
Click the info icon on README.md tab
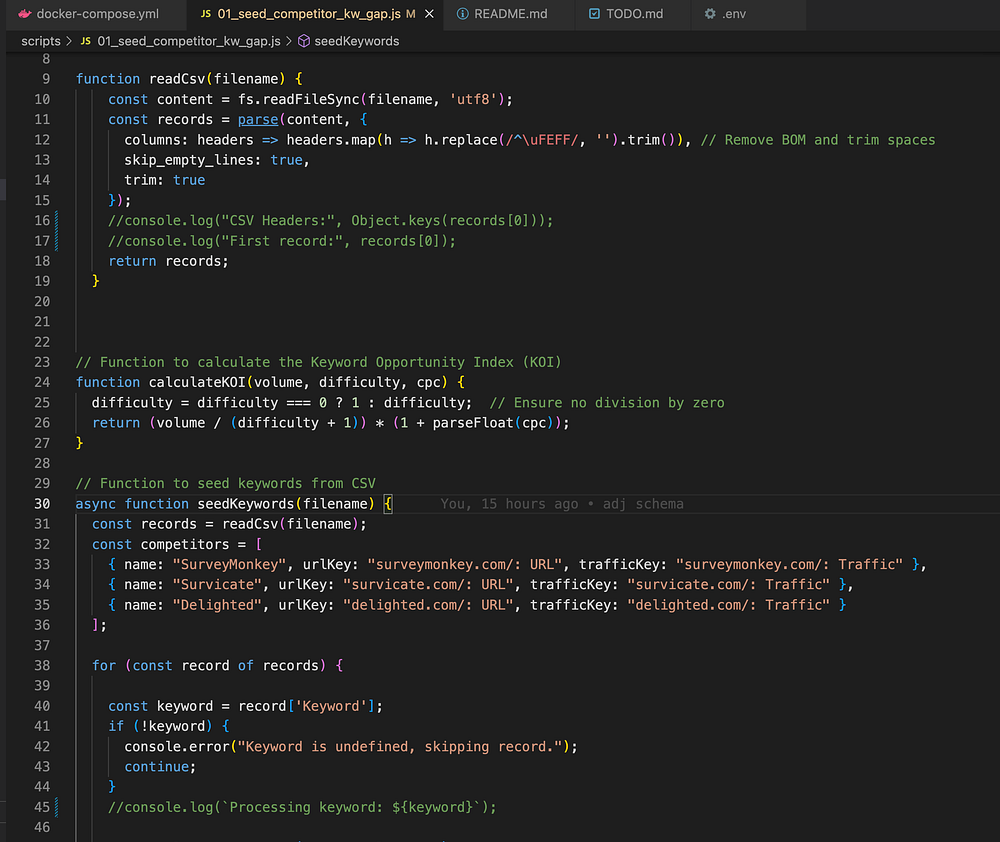click(463, 15)
